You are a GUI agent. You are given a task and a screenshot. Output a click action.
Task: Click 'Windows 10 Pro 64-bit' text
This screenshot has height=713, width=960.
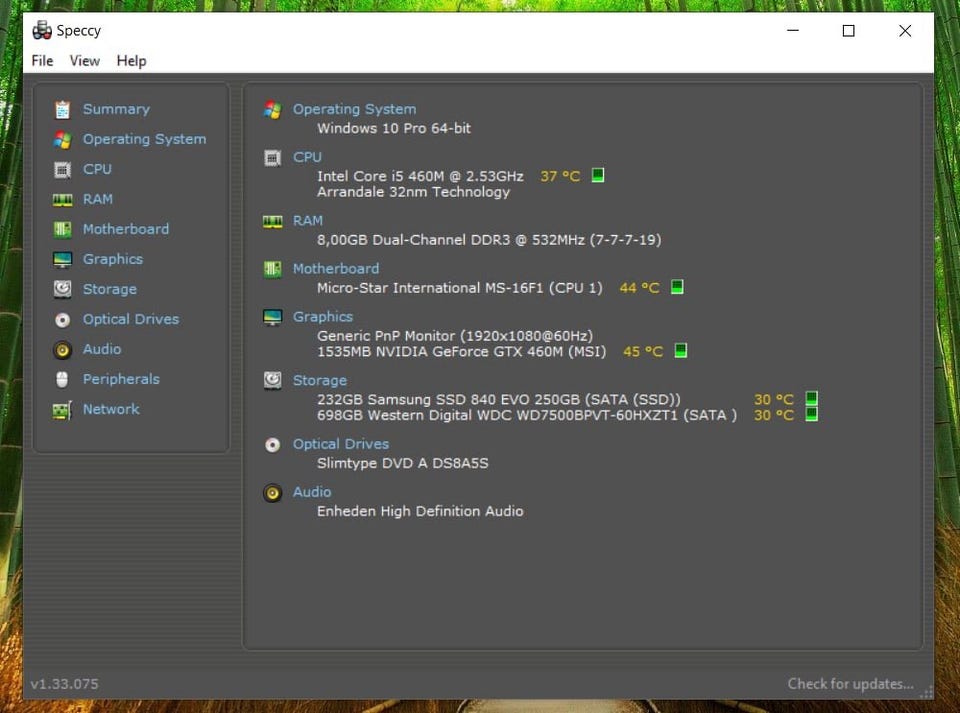pyautogui.click(x=394, y=129)
